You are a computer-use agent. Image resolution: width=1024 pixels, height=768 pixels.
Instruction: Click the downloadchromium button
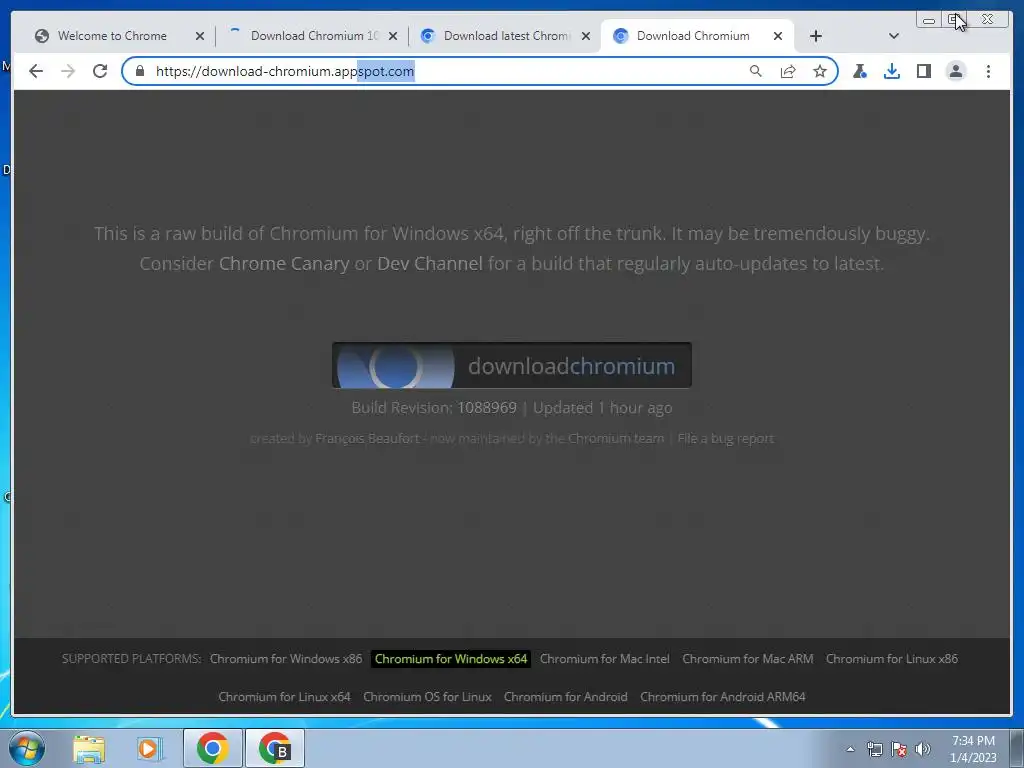tap(512, 366)
